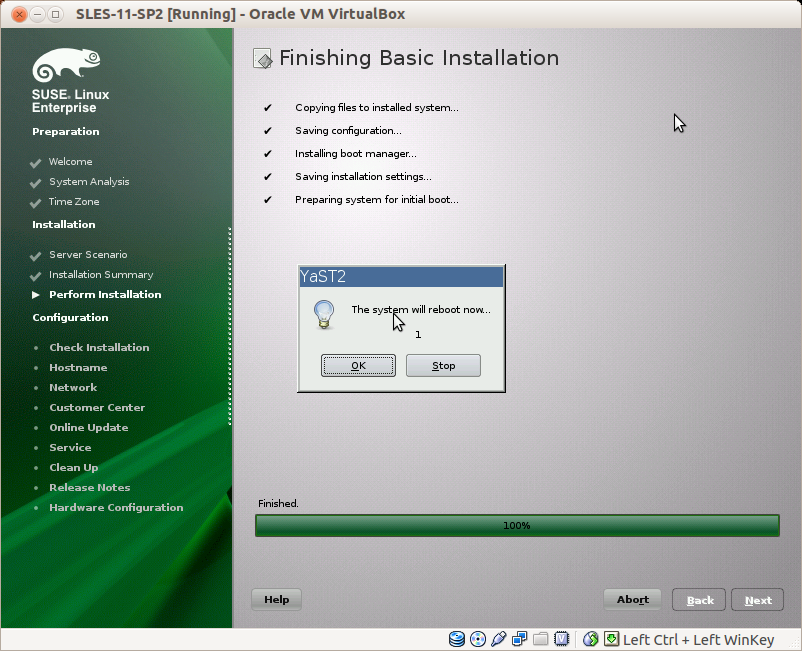The width and height of the screenshot is (802, 651).
Task: Select Customer Center step
Action: point(97,407)
